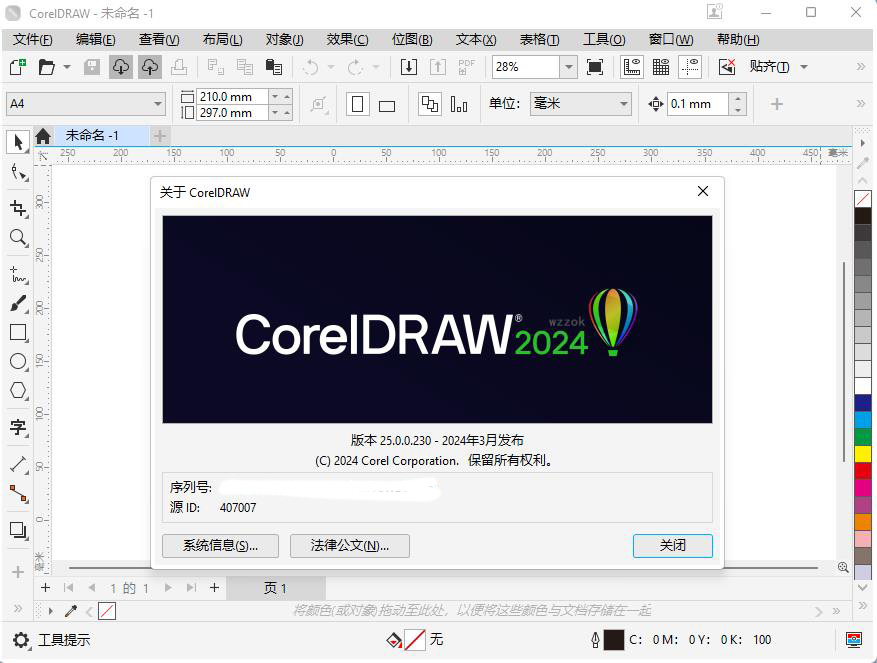Click cloud upload icon
The width and height of the screenshot is (877, 663).
point(150,67)
